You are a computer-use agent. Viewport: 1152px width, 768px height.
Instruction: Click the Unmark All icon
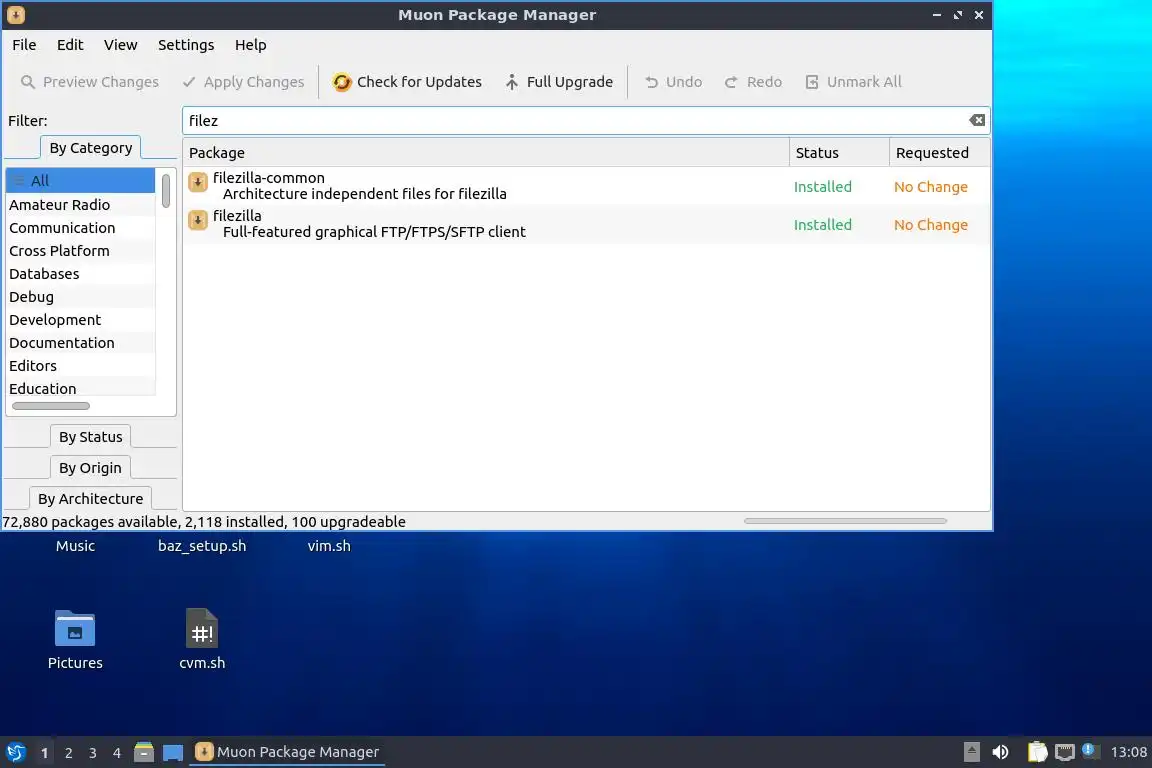click(812, 82)
